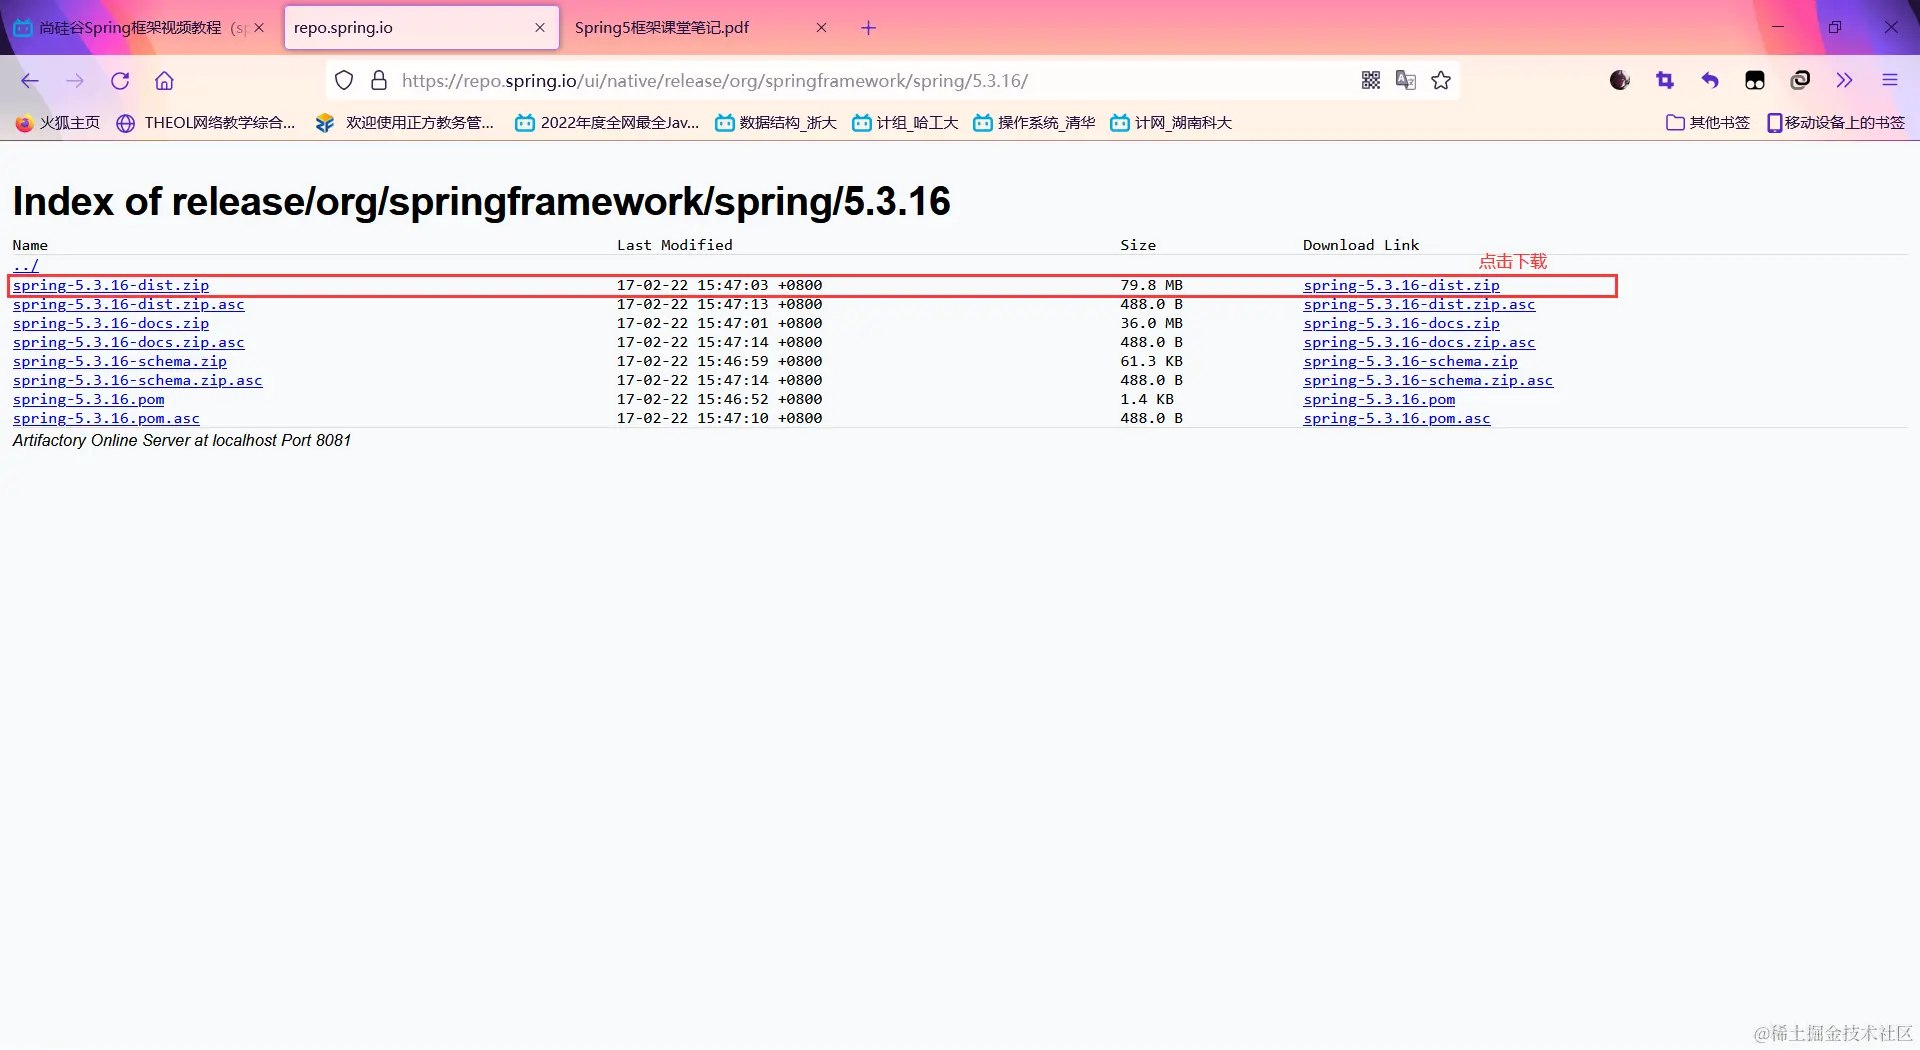This screenshot has height=1050, width=1920.
Task: Close the repo.spring.io tab
Action: 540,28
